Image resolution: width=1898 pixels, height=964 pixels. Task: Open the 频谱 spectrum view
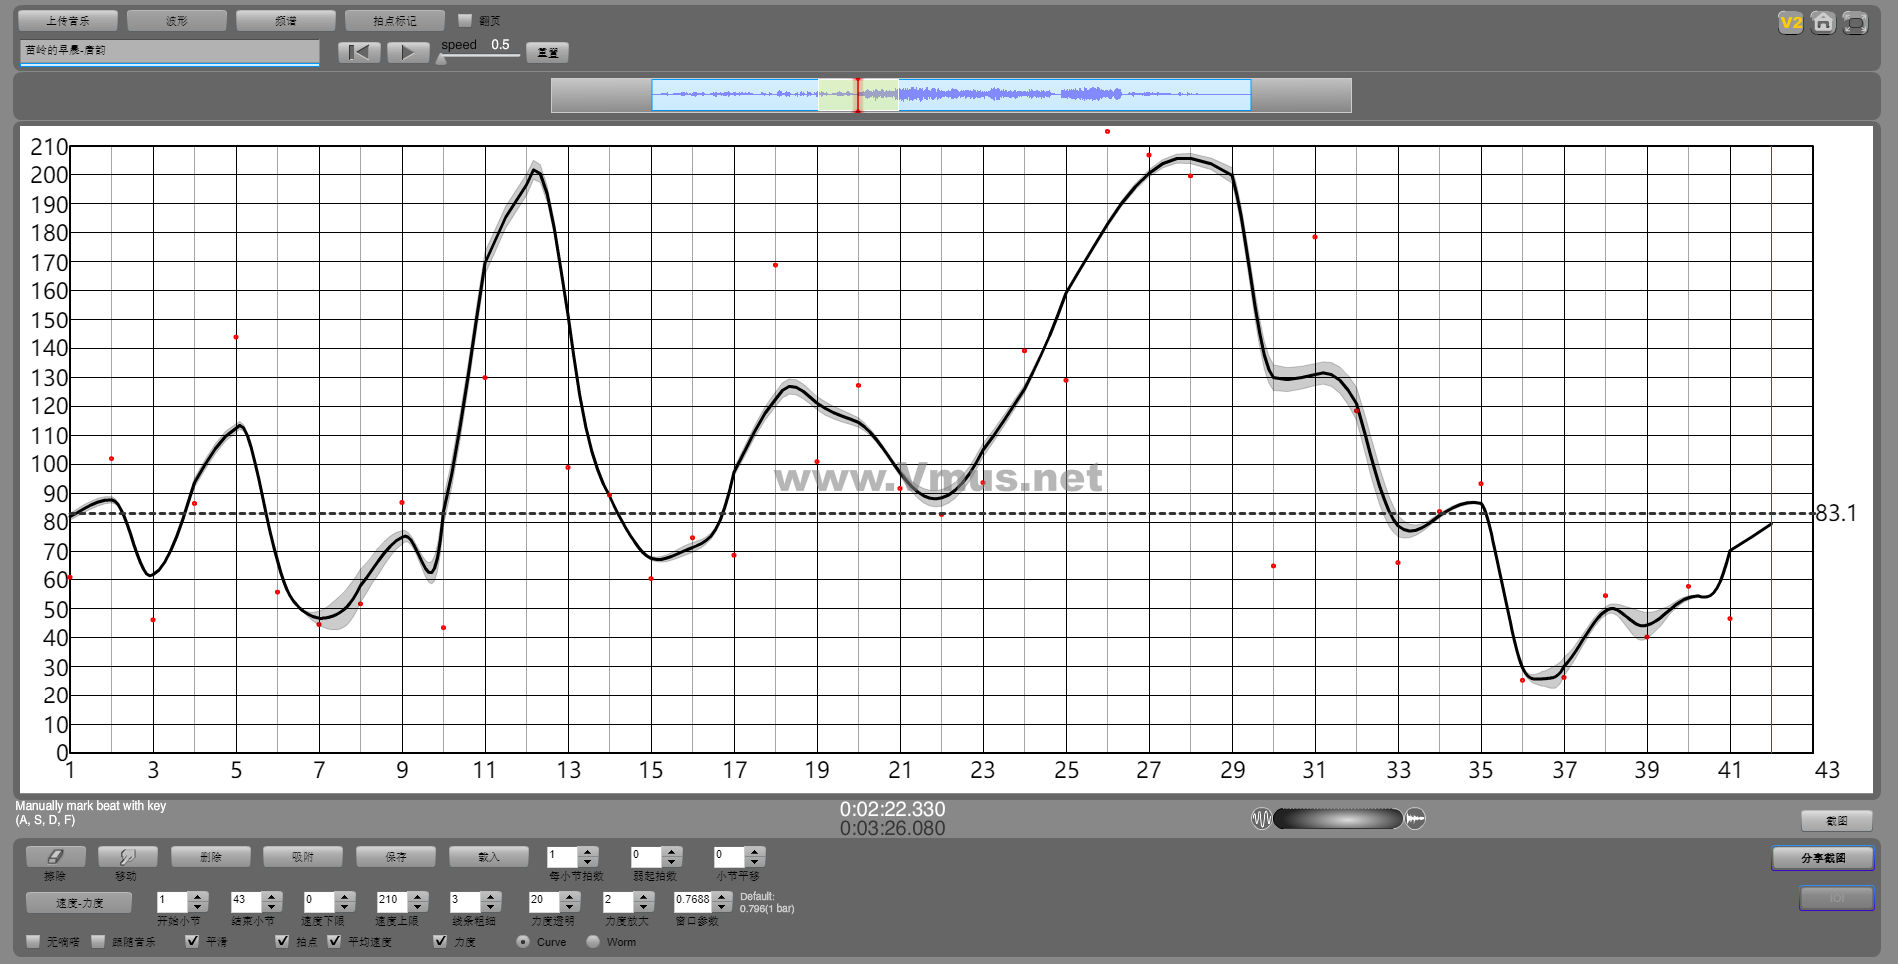click(285, 20)
